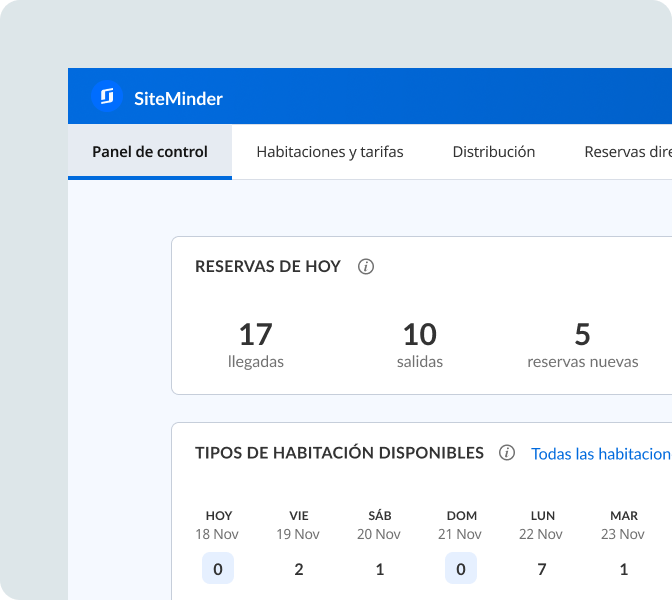
Task: Select availability 0 for DOM 21 Nov
Action: [x=461, y=569]
